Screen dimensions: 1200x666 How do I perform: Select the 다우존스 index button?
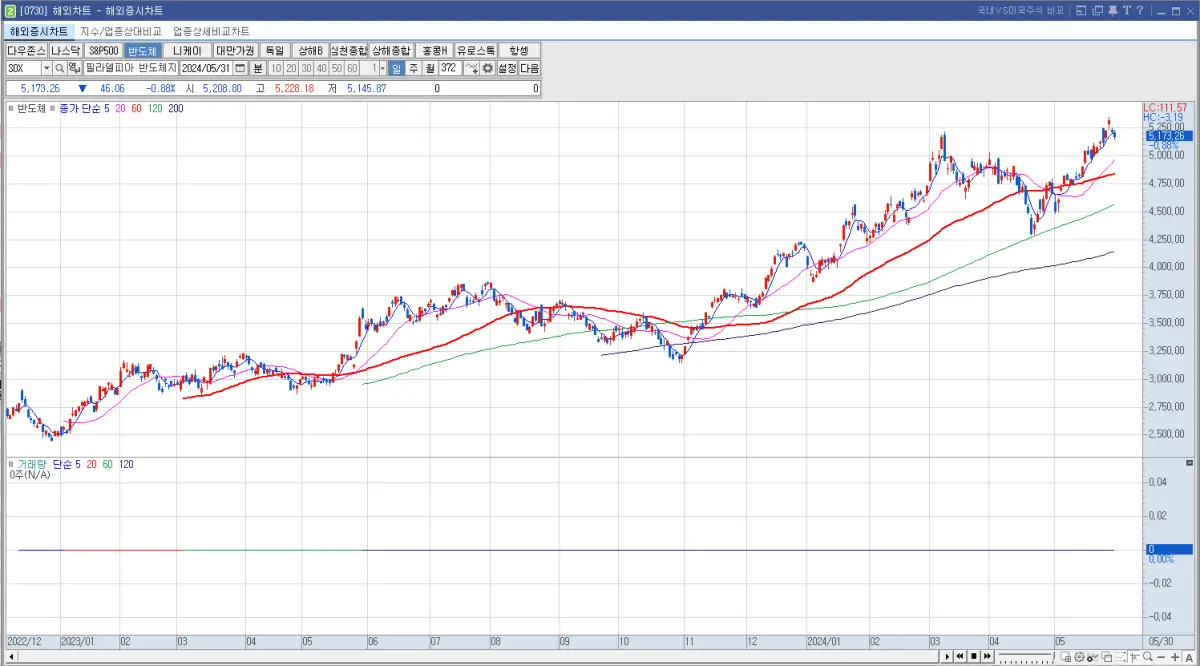pos(27,50)
